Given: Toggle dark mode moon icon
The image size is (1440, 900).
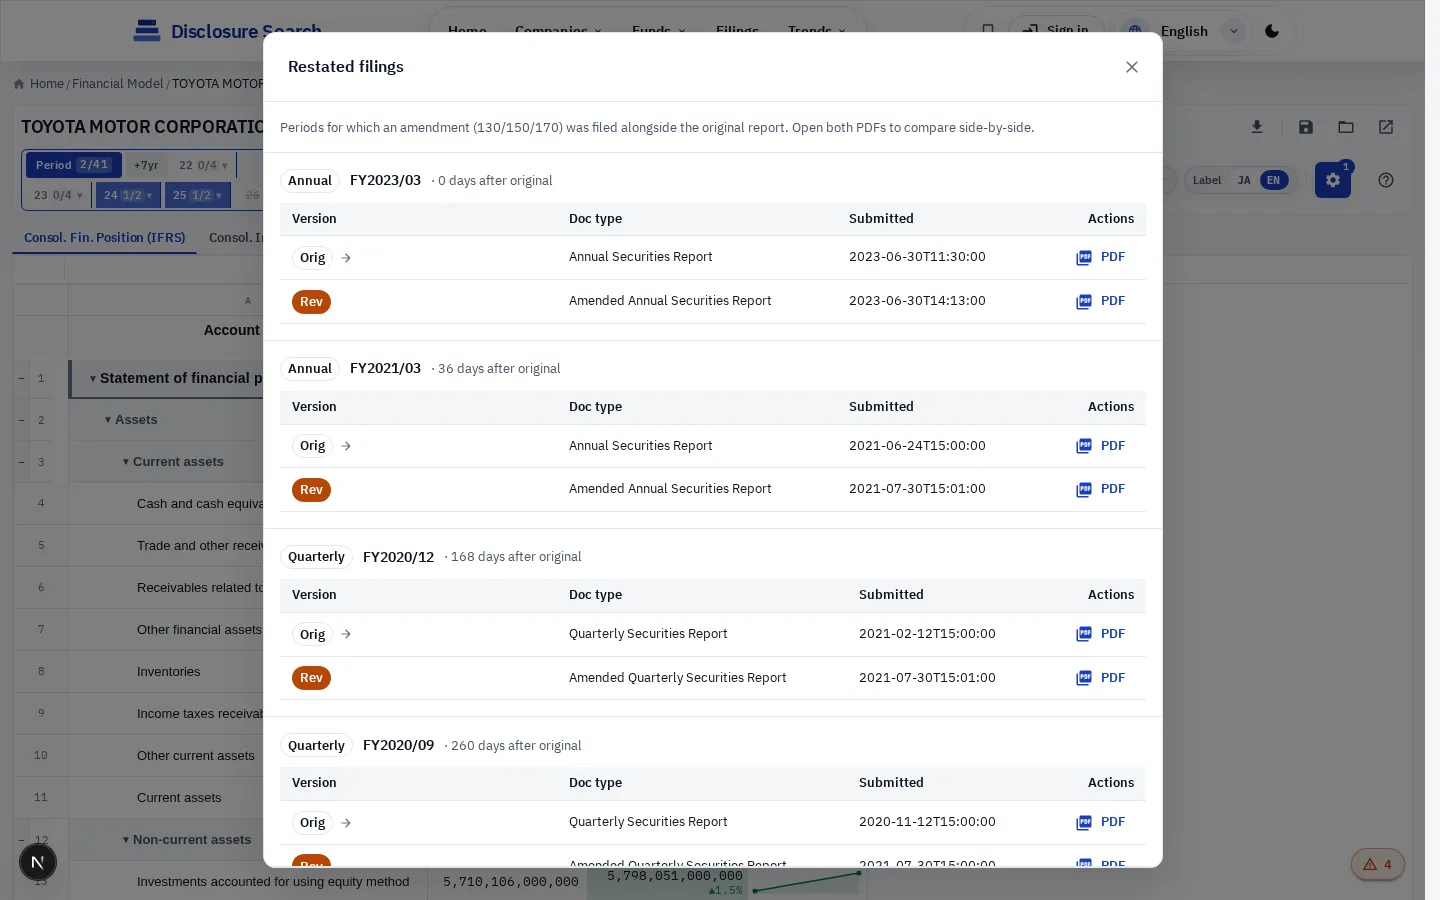Looking at the screenshot, I should coord(1272,31).
